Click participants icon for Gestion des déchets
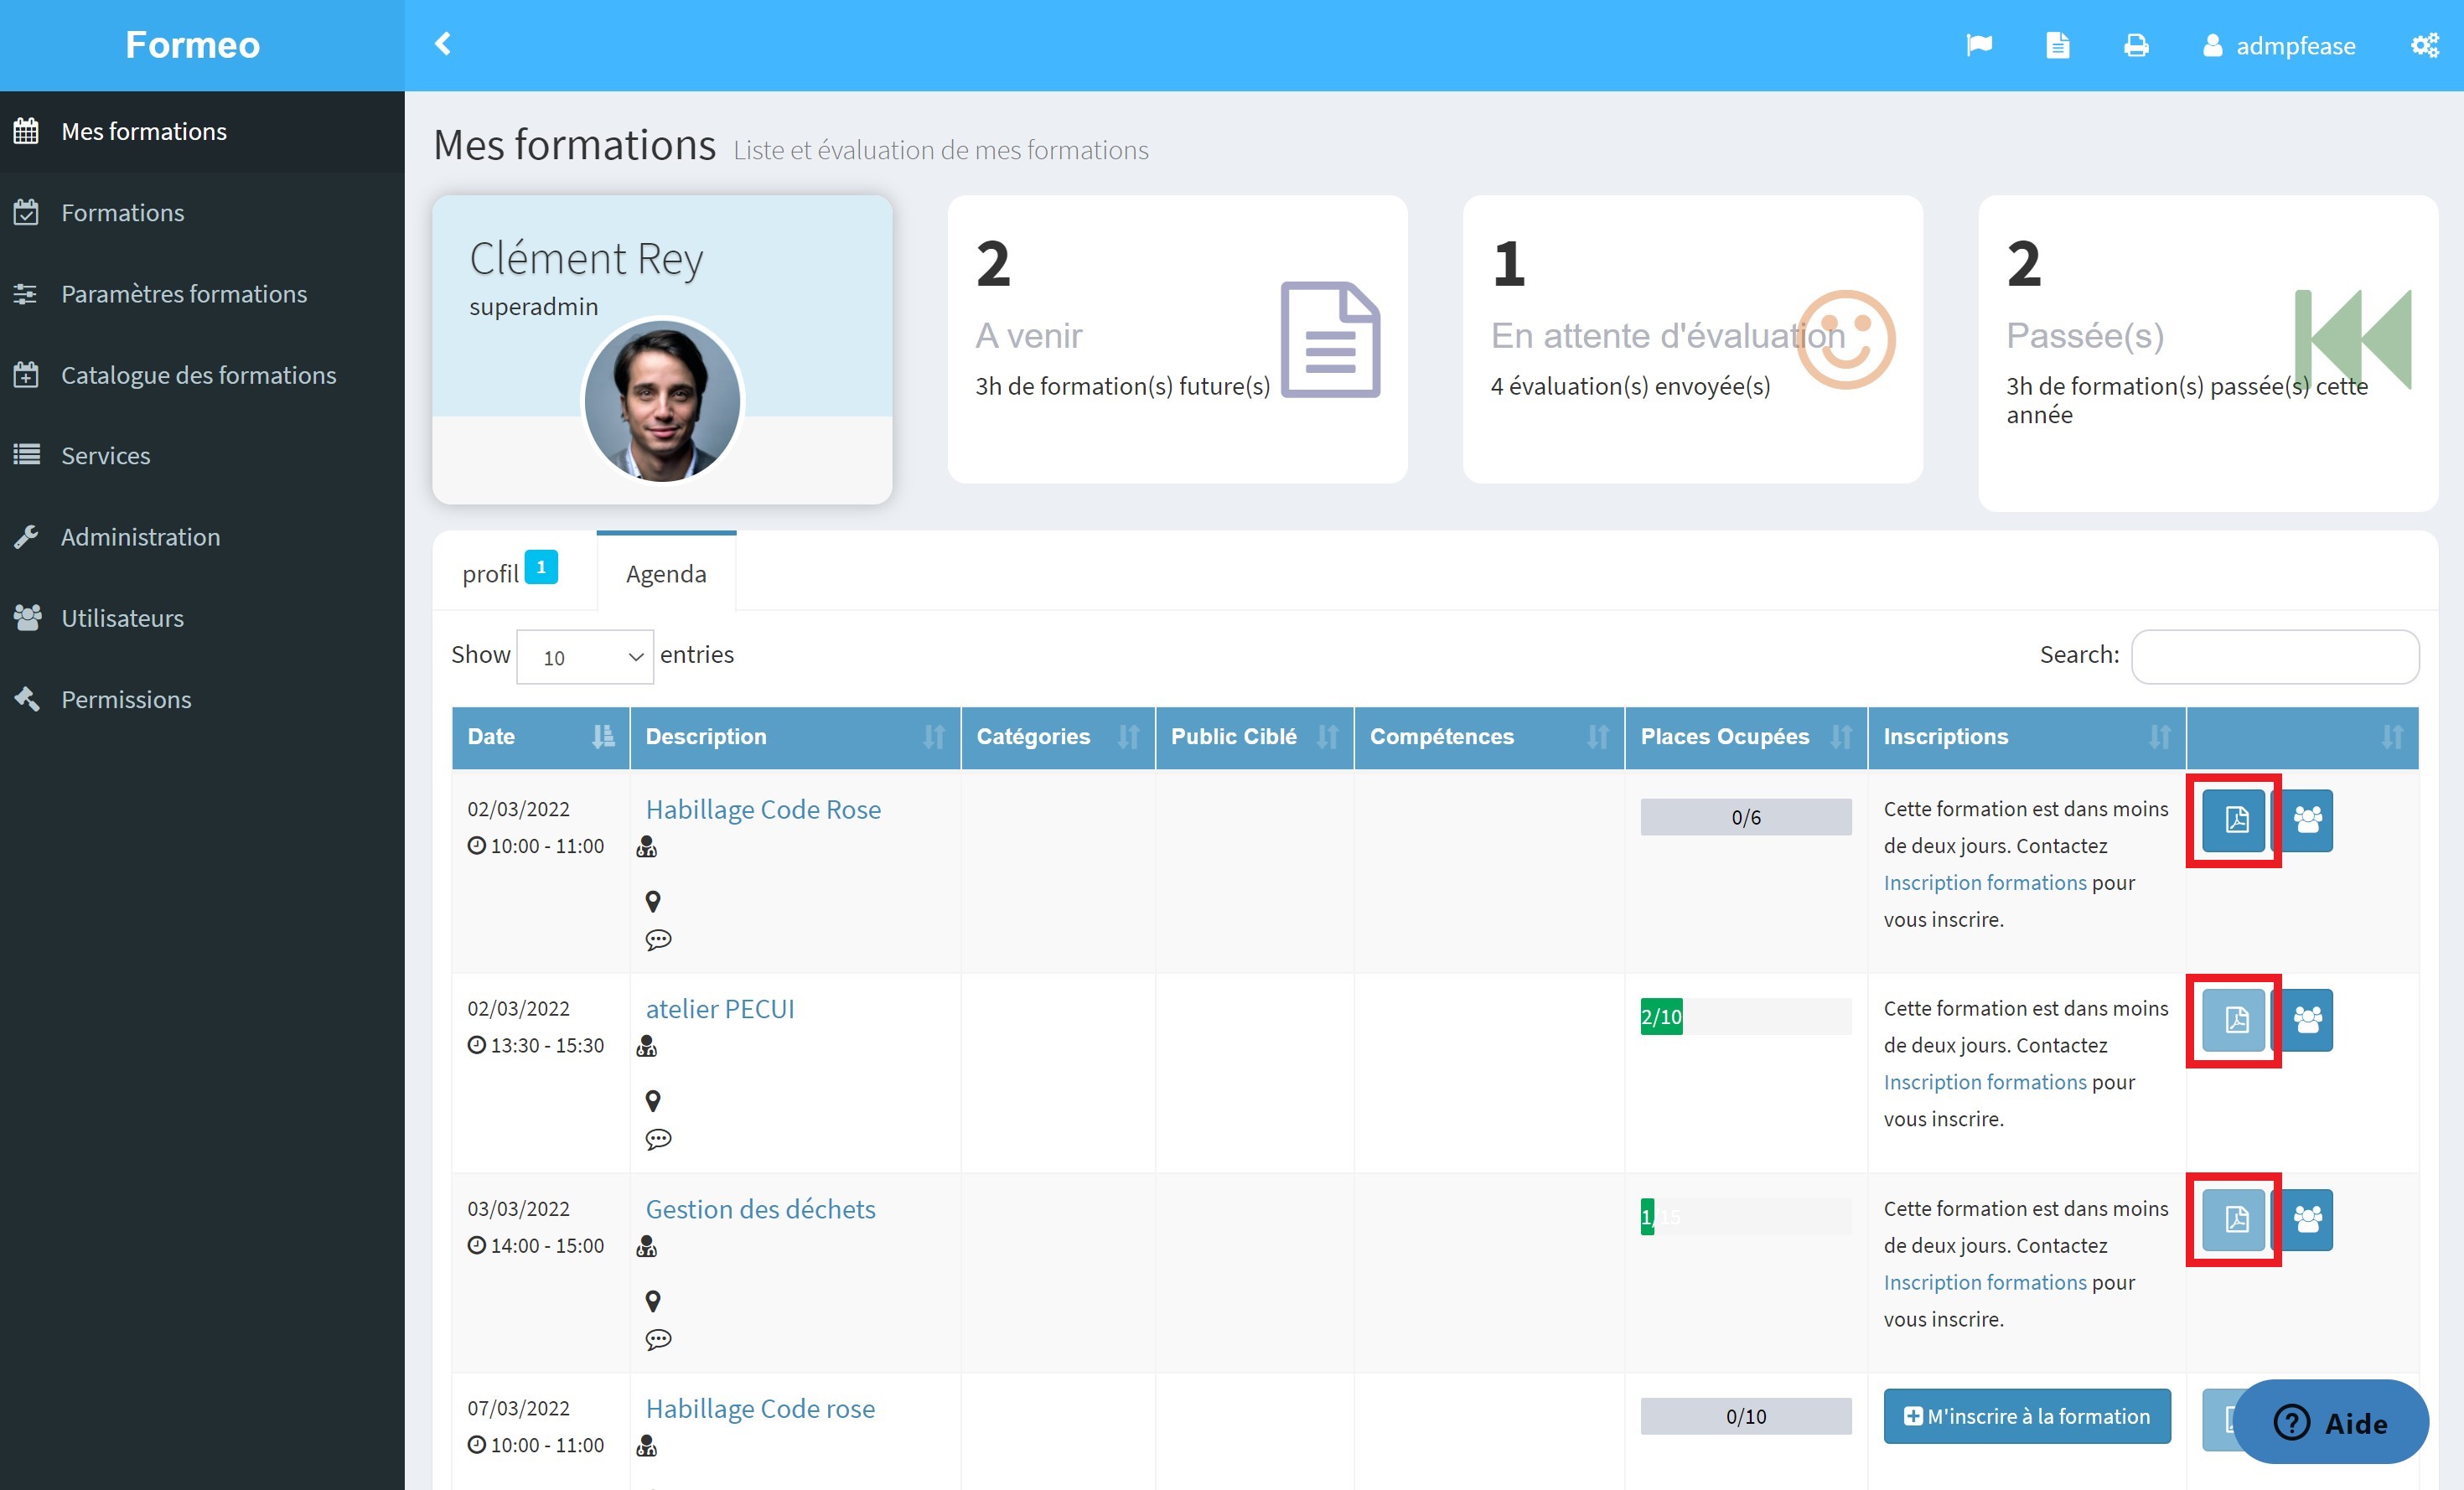2464x1490 pixels. tap(2307, 1219)
